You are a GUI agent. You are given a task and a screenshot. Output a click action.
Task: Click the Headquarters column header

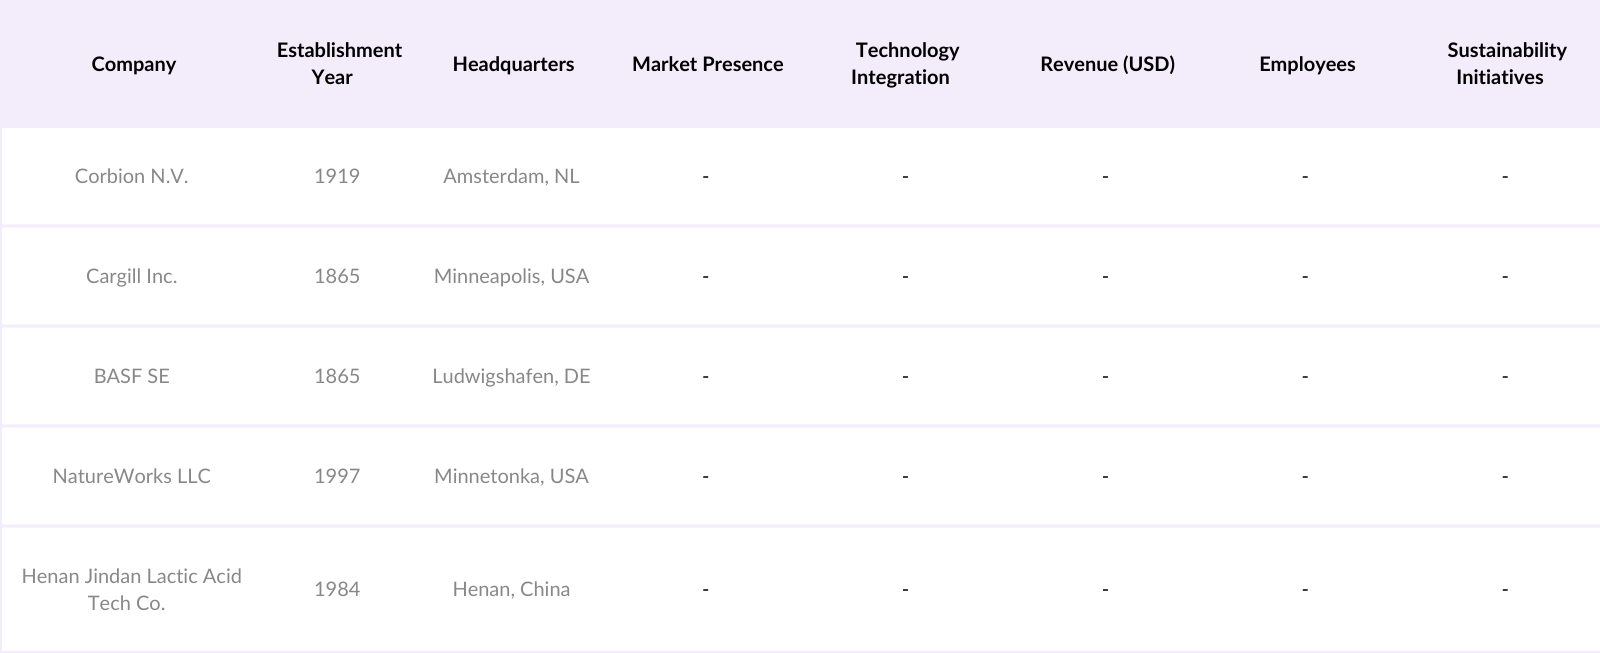click(x=513, y=64)
